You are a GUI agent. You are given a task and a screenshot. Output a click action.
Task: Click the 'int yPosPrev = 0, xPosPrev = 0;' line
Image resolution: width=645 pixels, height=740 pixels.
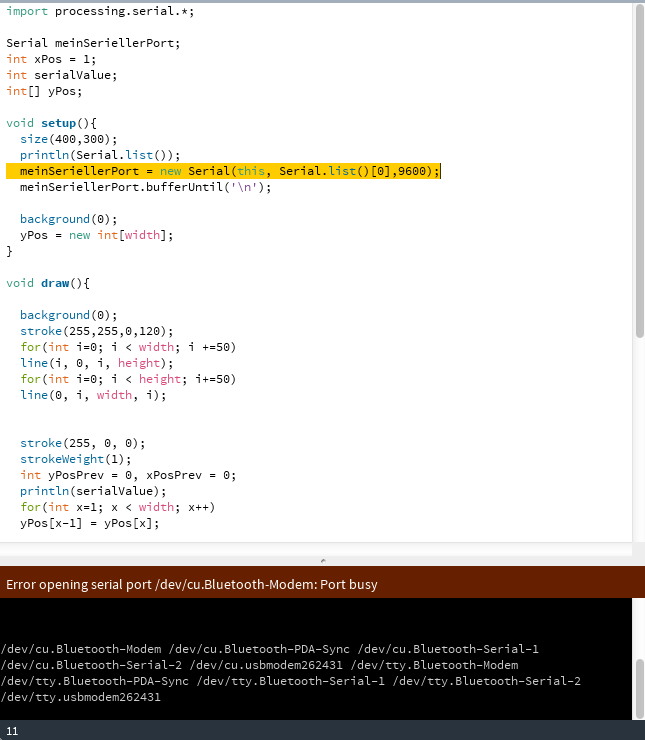pyautogui.click(x=128, y=475)
